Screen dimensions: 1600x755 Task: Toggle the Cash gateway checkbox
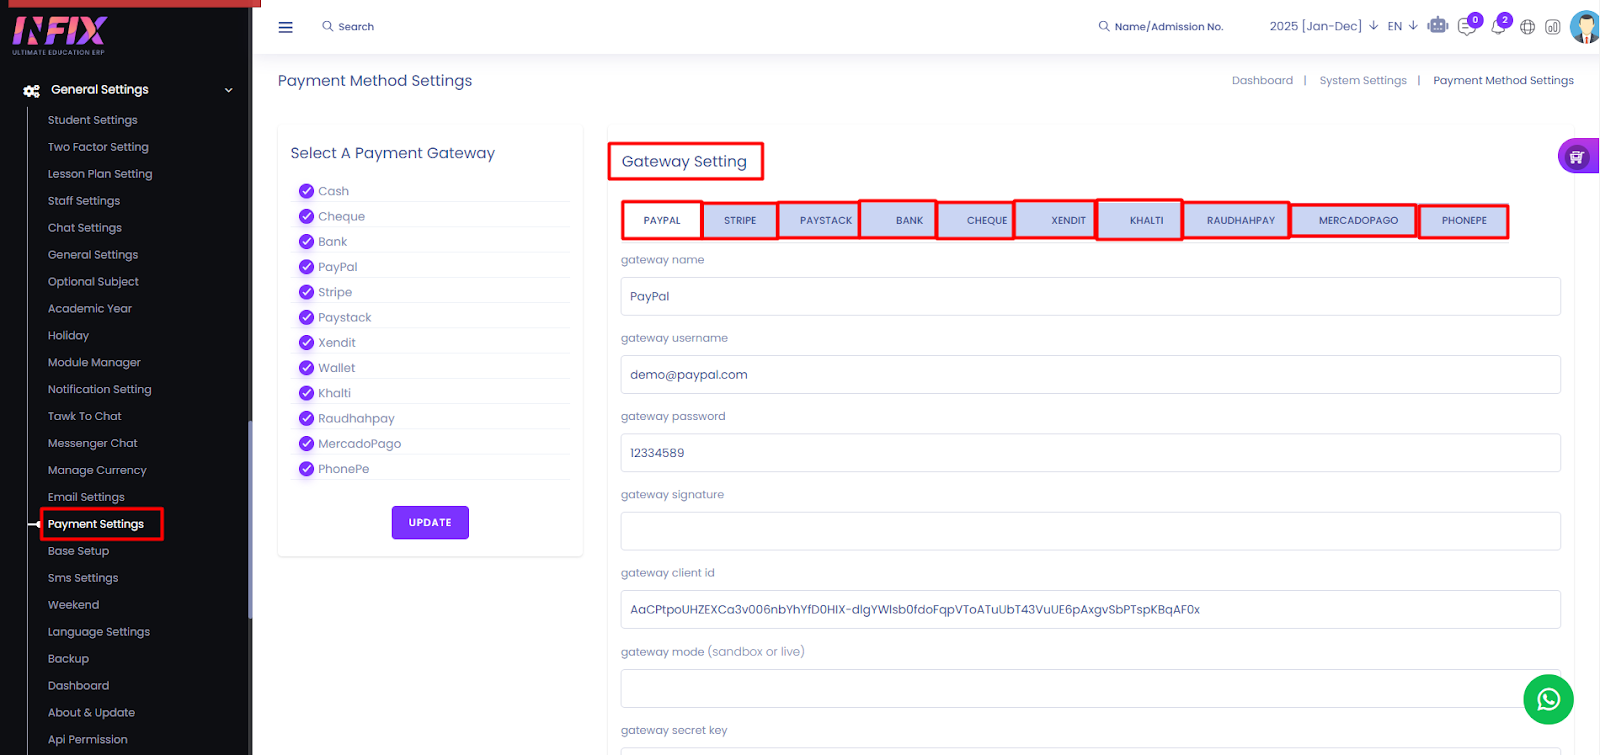pyautogui.click(x=306, y=191)
